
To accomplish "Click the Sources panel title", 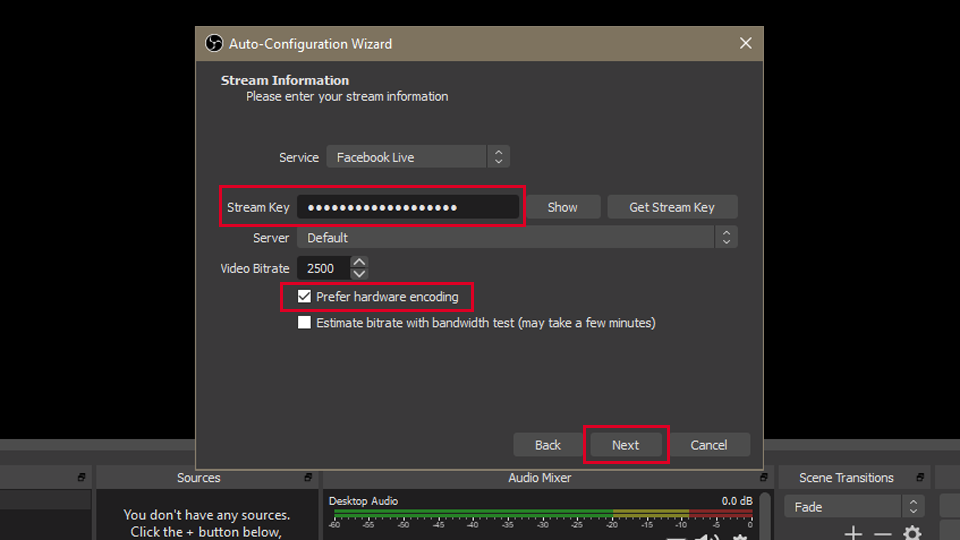I will pyautogui.click(x=198, y=478).
